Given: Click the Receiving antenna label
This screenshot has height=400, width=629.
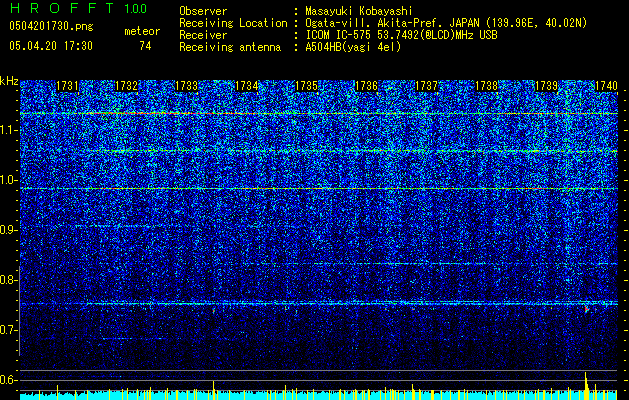Looking at the screenshot, I should [230, 47].
